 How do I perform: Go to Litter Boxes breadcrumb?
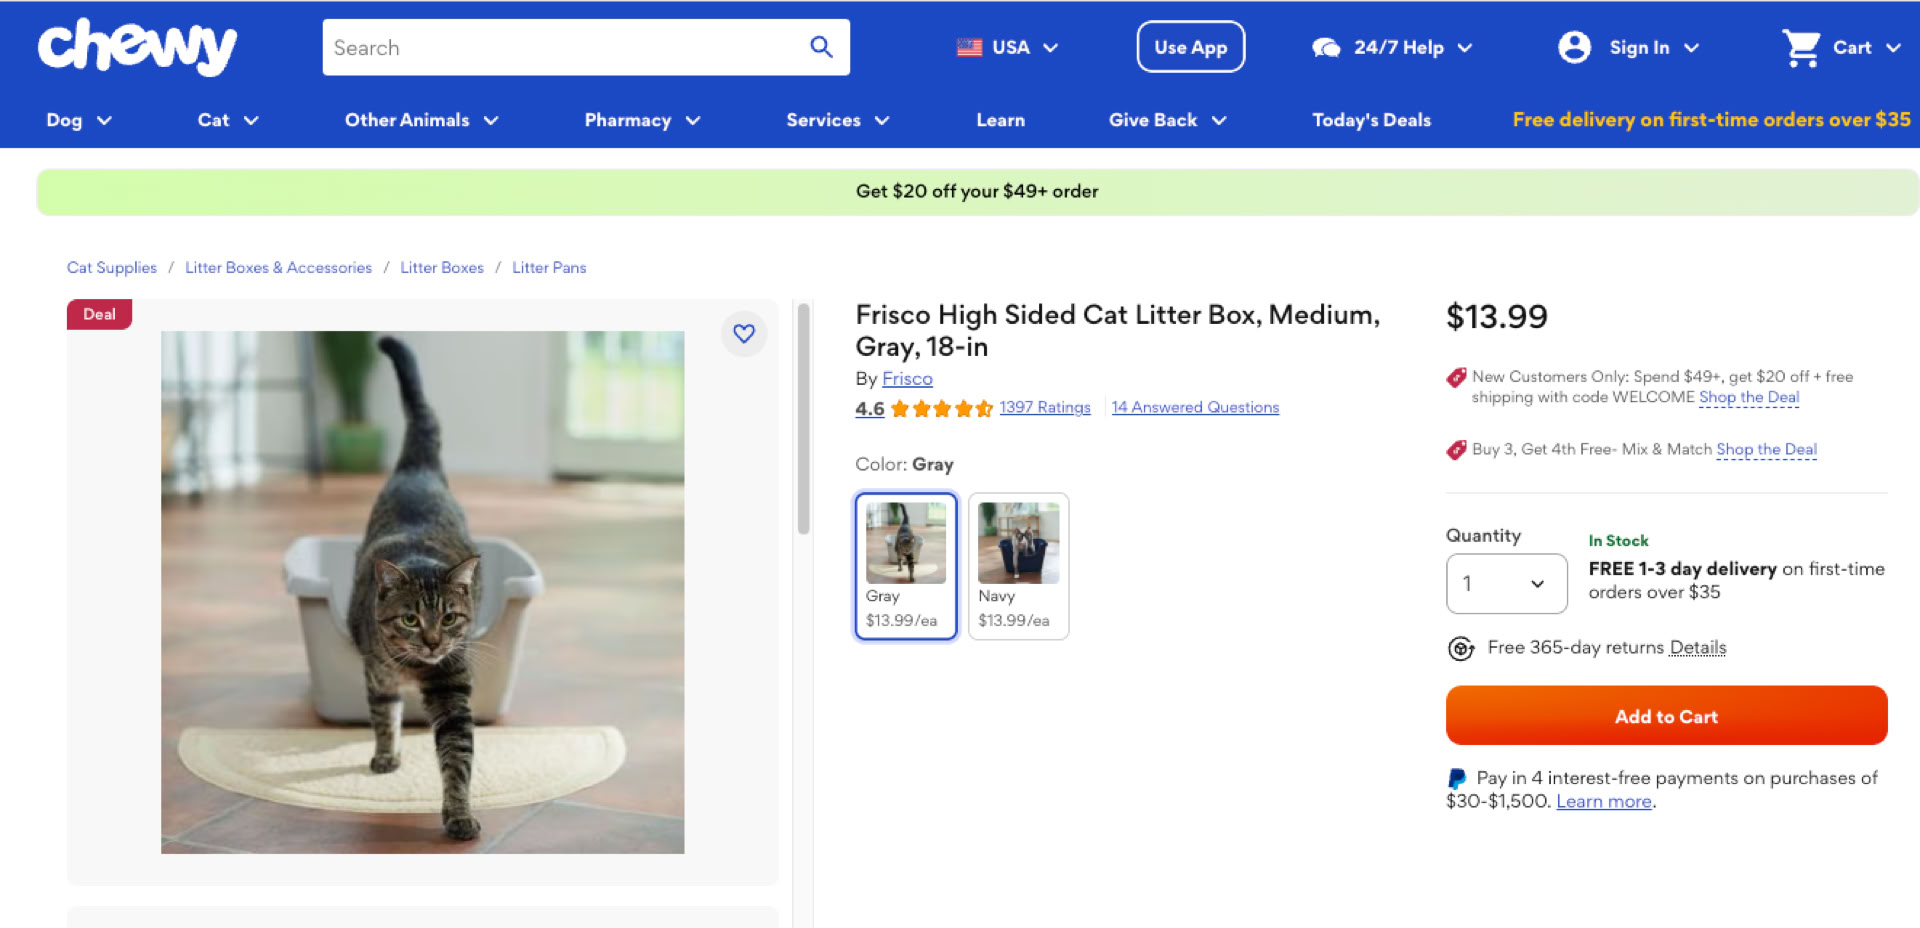(x=442, y=268)
